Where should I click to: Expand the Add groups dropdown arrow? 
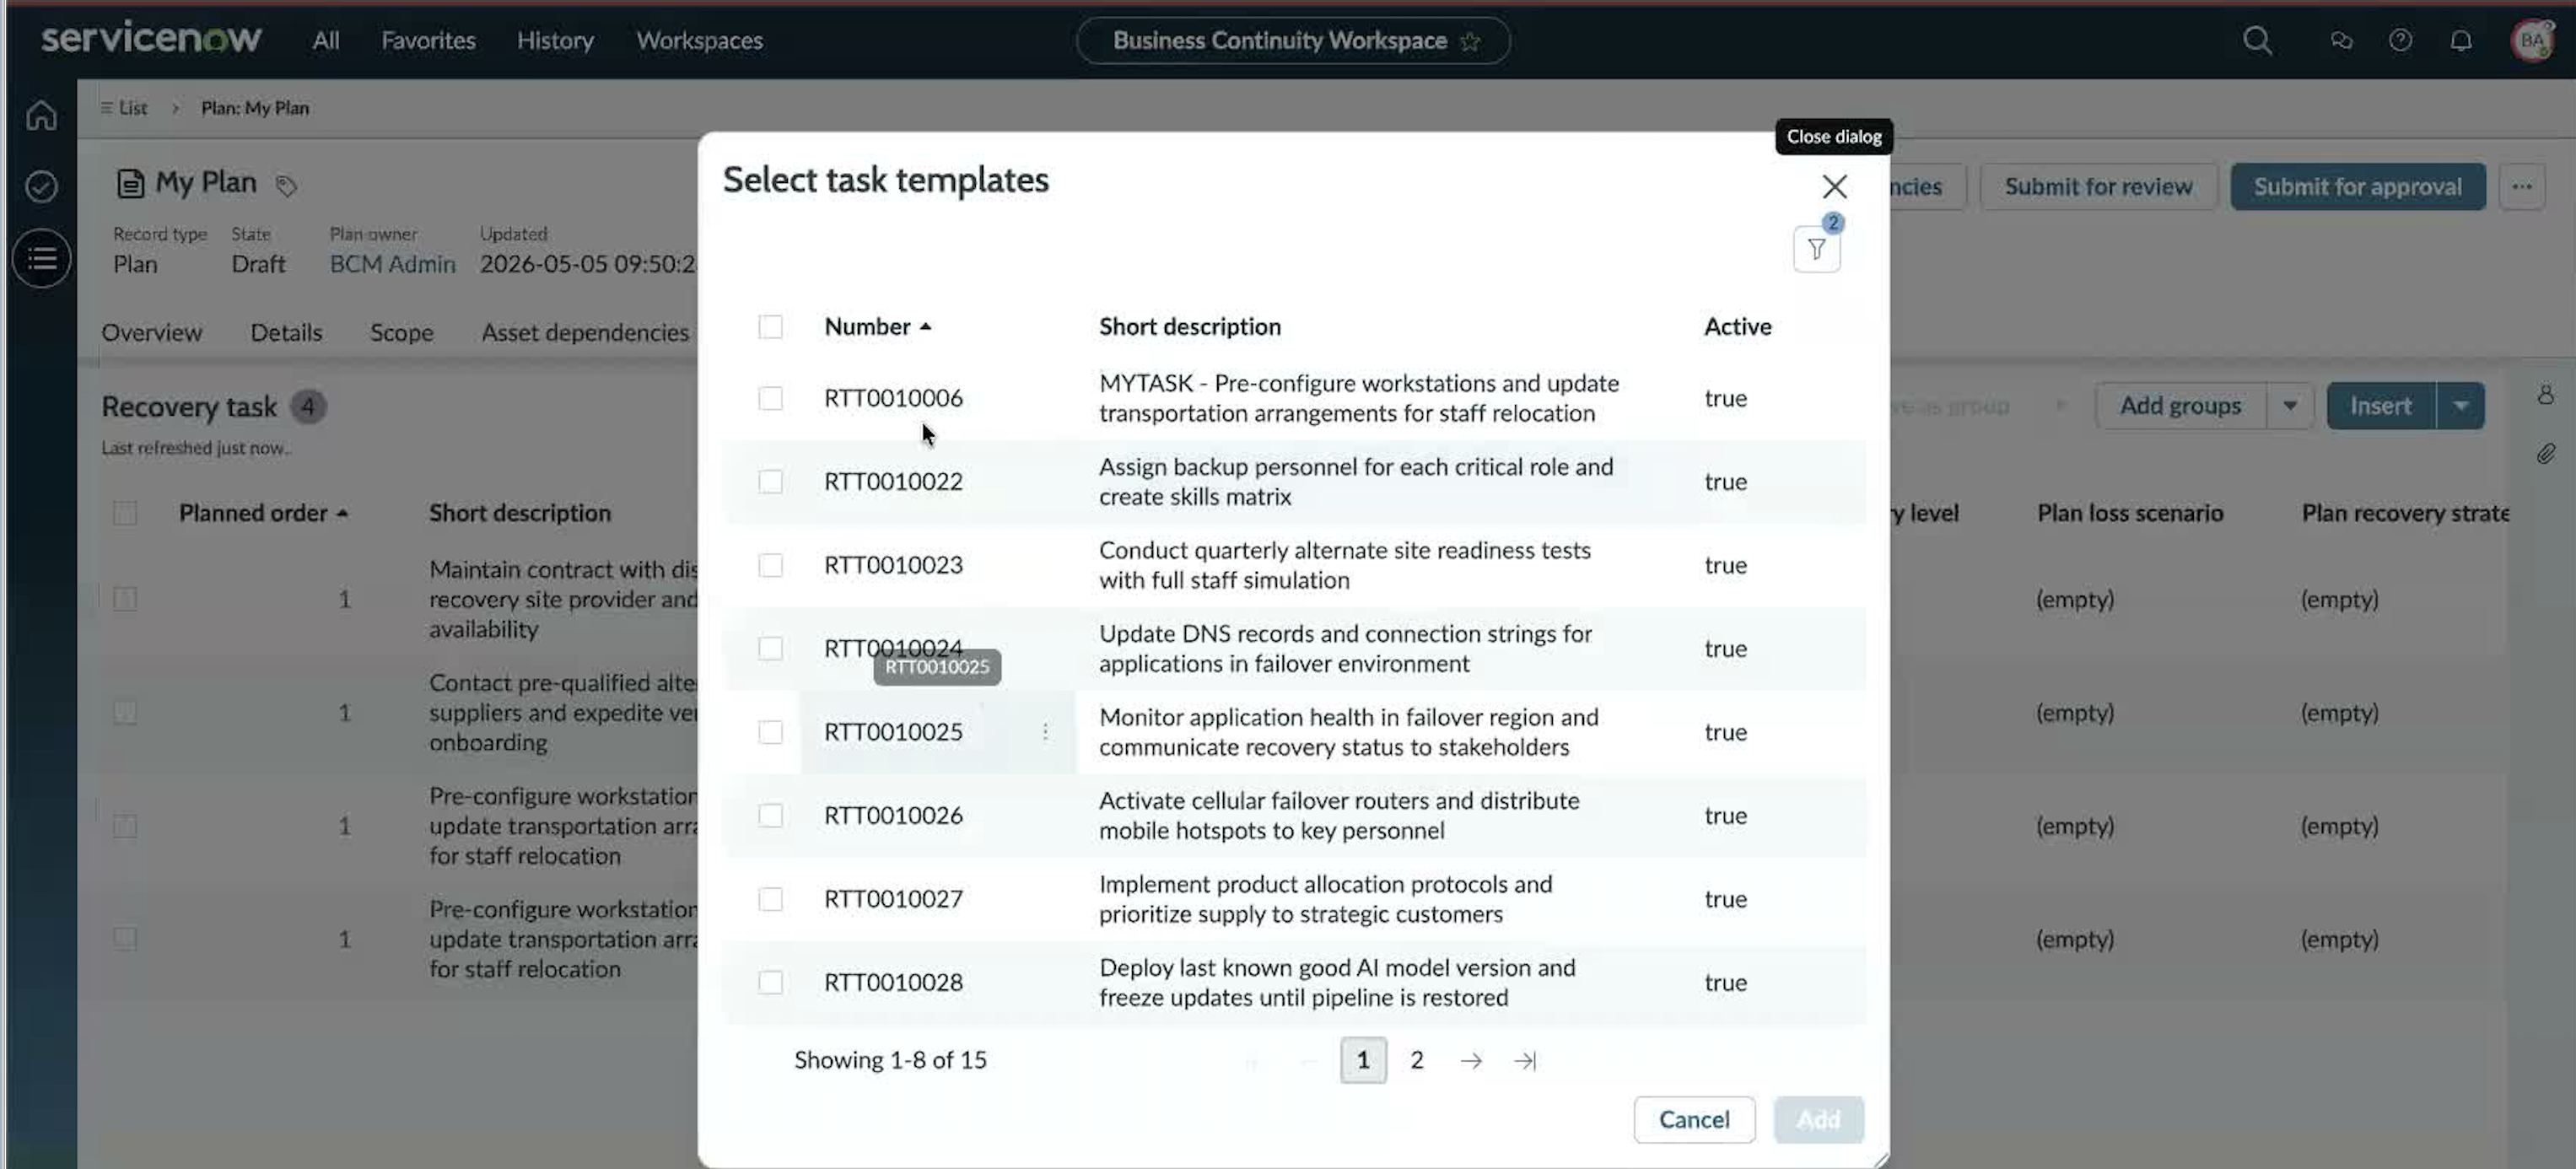2289,406
